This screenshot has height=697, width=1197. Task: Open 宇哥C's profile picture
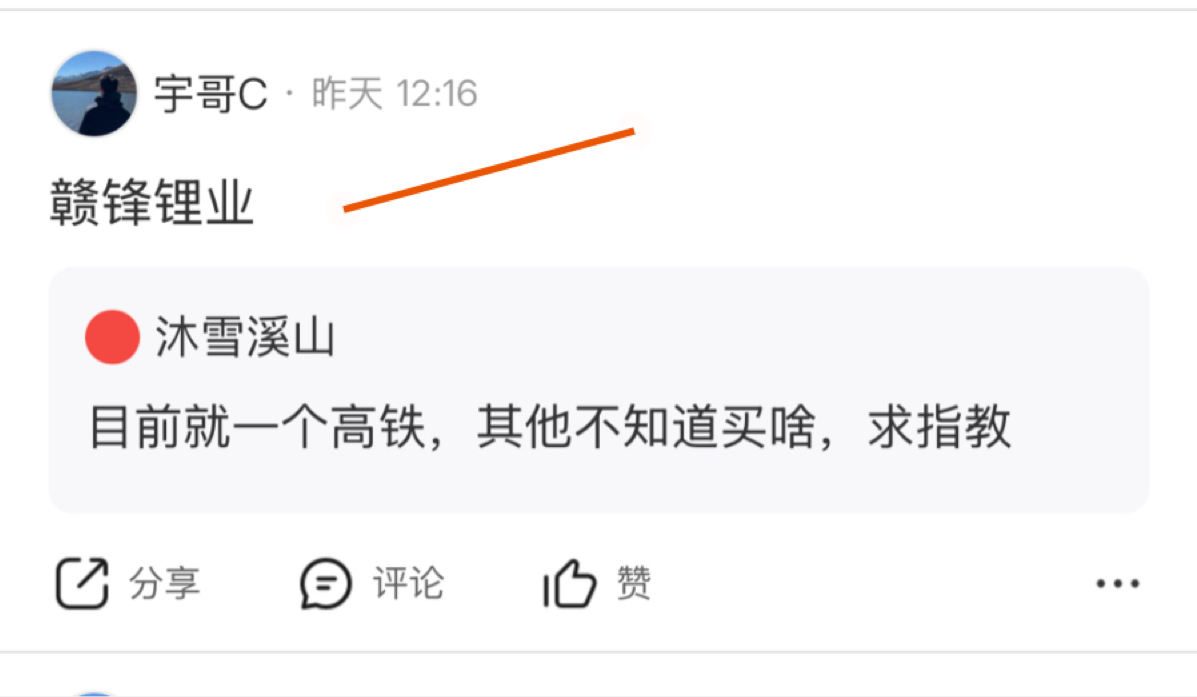point(94,93)
